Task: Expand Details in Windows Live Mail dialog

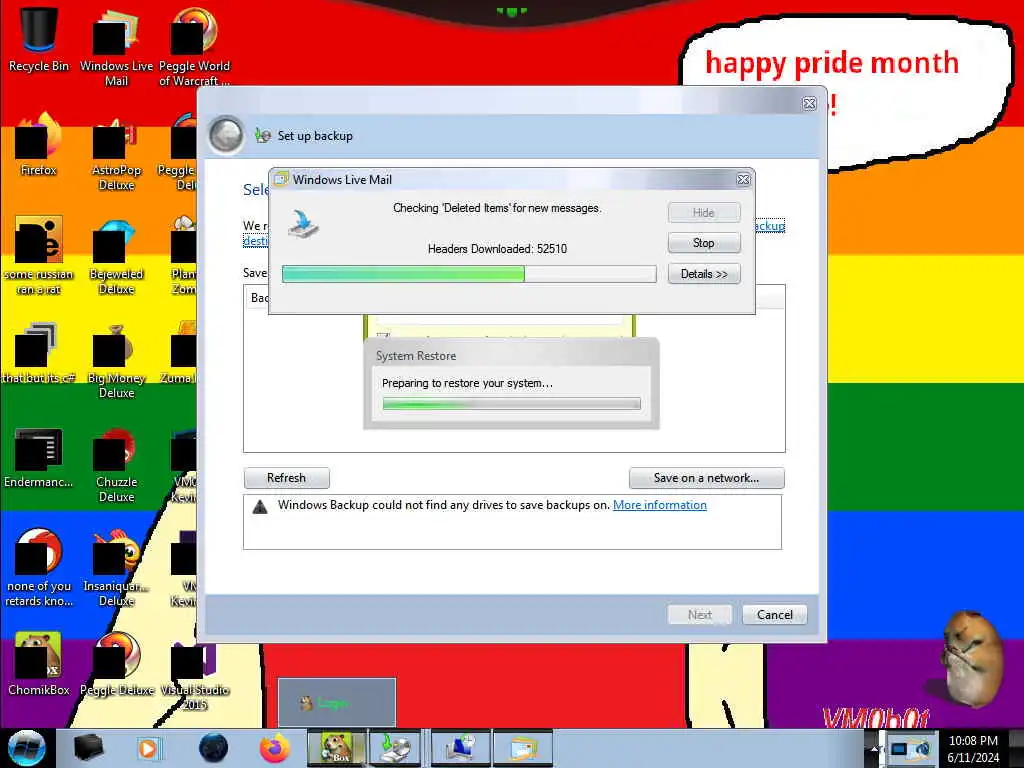Action: 704,274
